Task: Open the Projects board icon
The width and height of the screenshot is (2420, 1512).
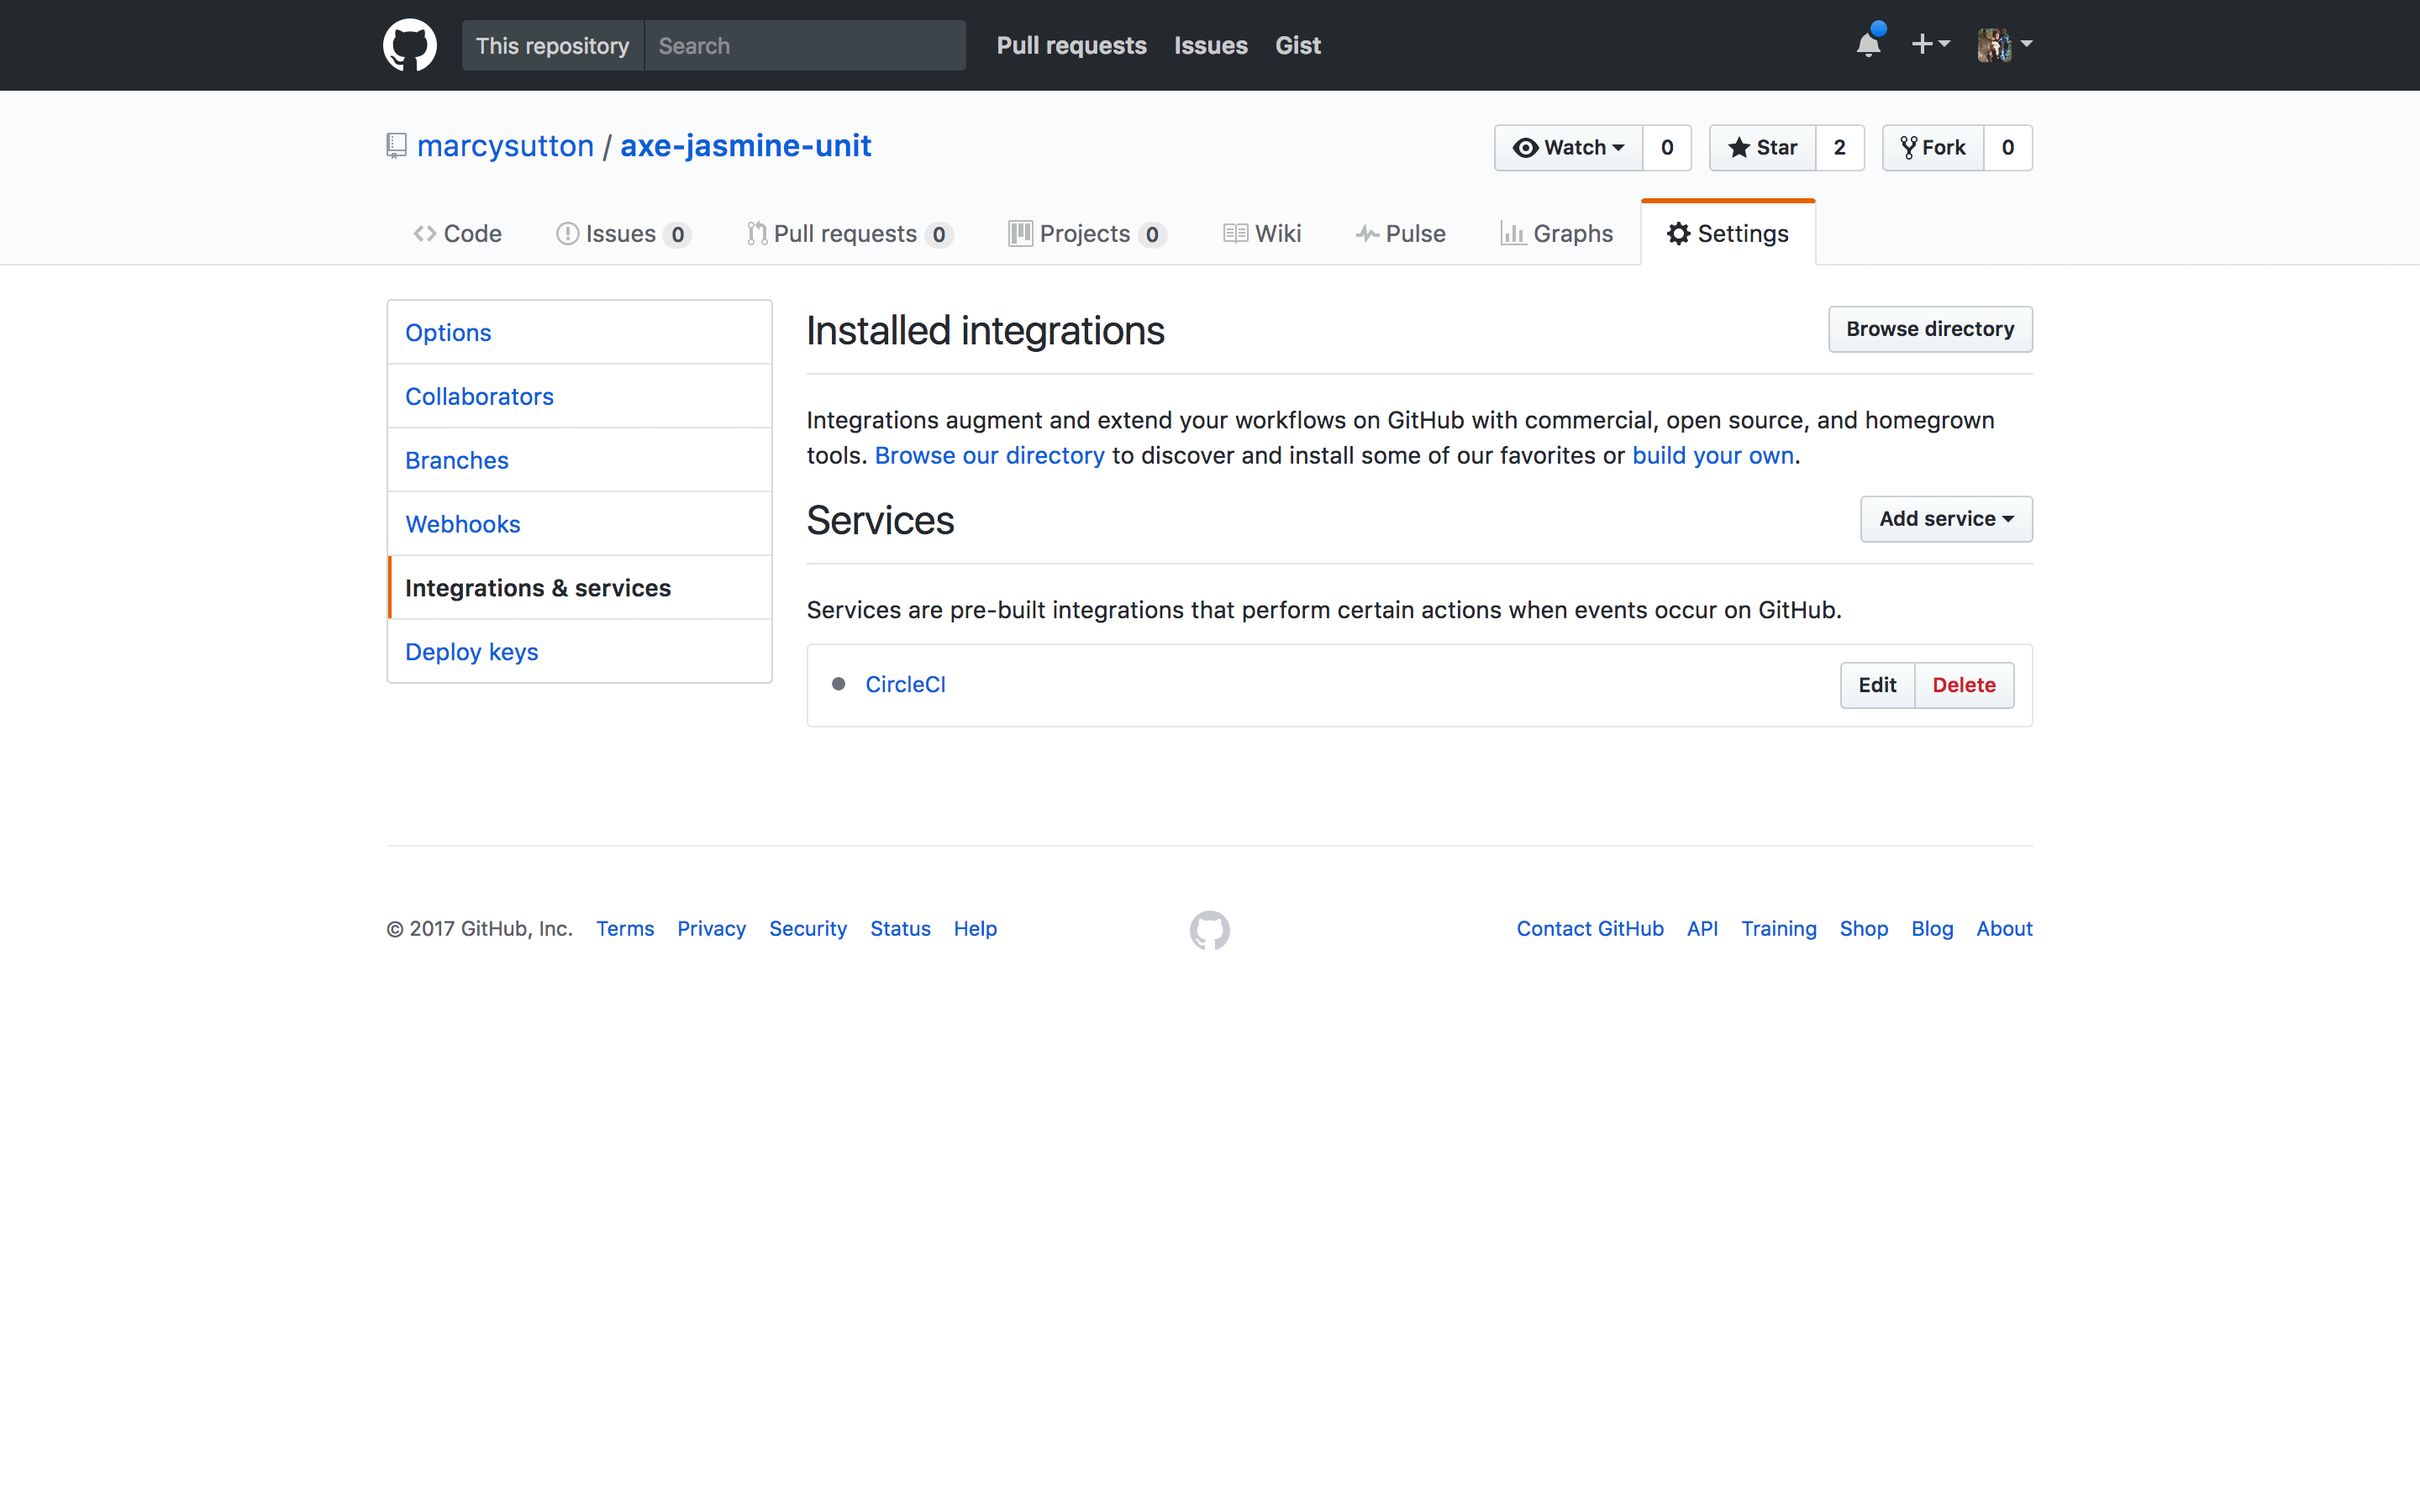Action: (x=1020, y=233)
